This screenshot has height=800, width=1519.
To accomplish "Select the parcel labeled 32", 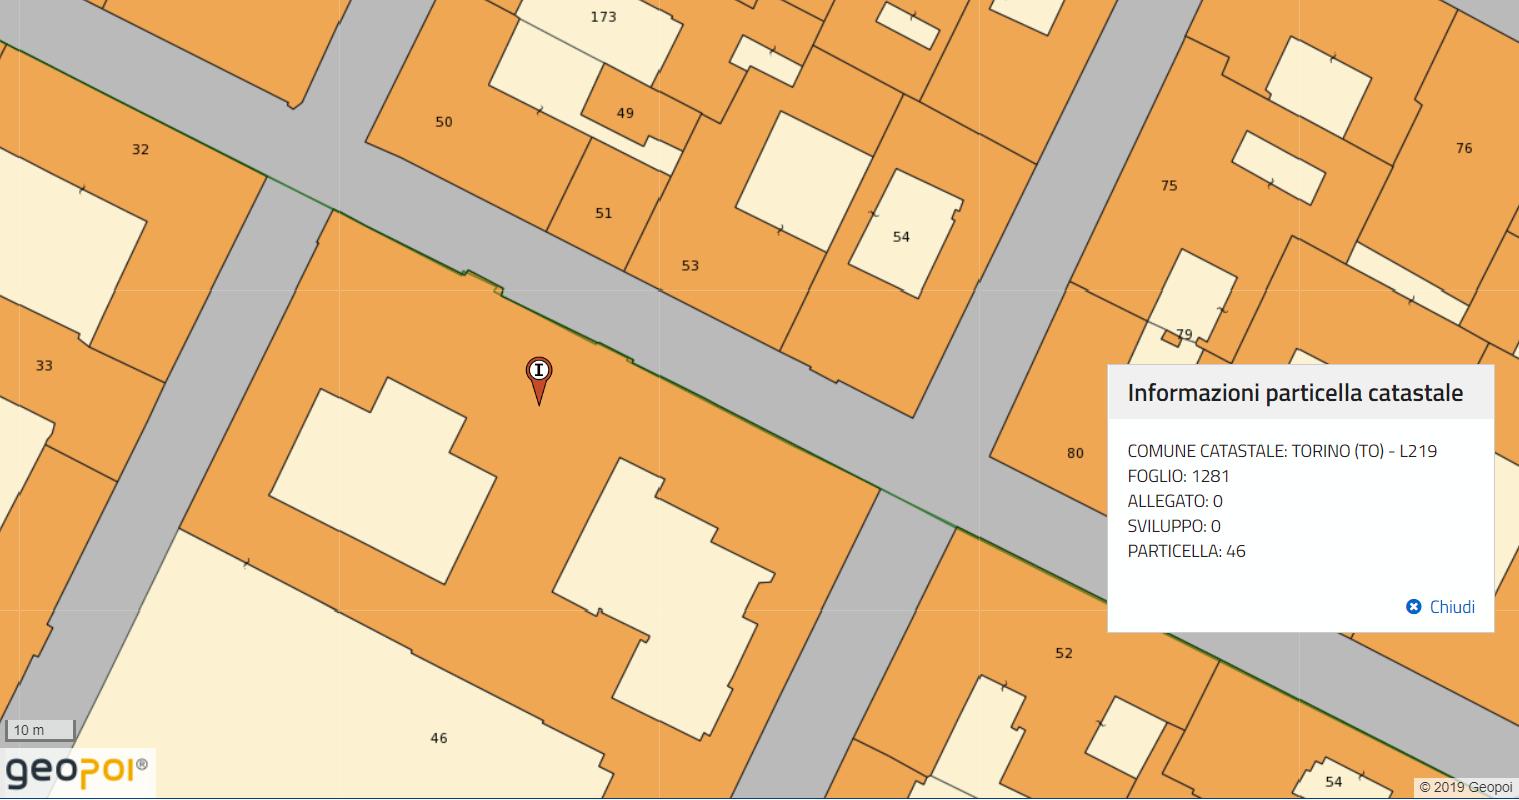I will [140, 150].
